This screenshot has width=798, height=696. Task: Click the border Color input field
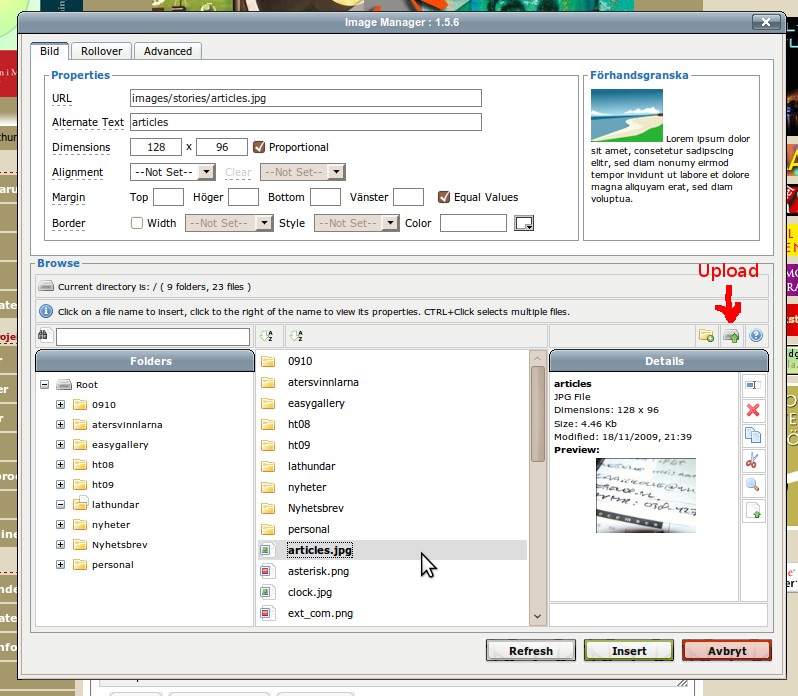pos(473,223)
